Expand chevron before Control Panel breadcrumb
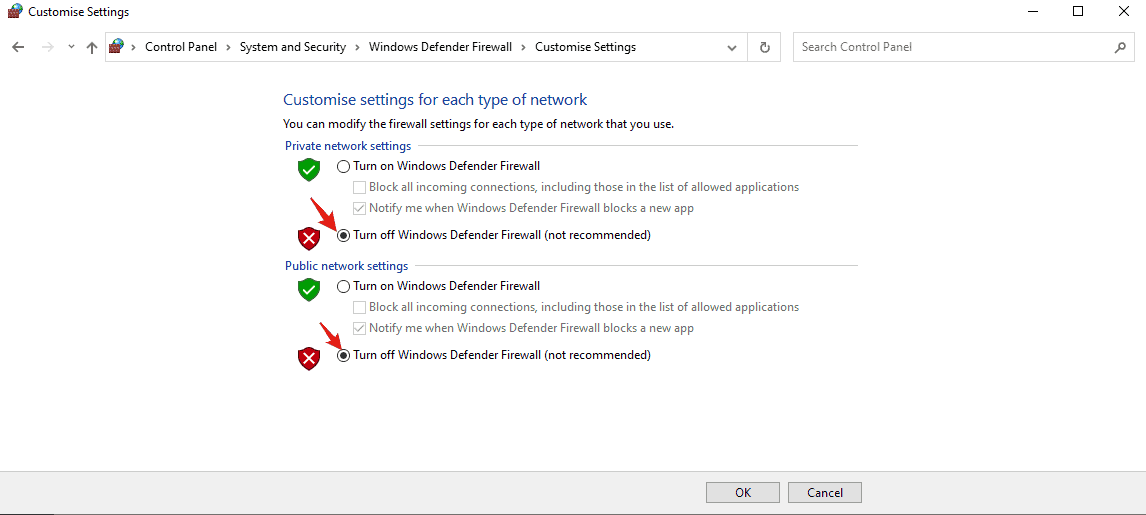 click(134, 47)
